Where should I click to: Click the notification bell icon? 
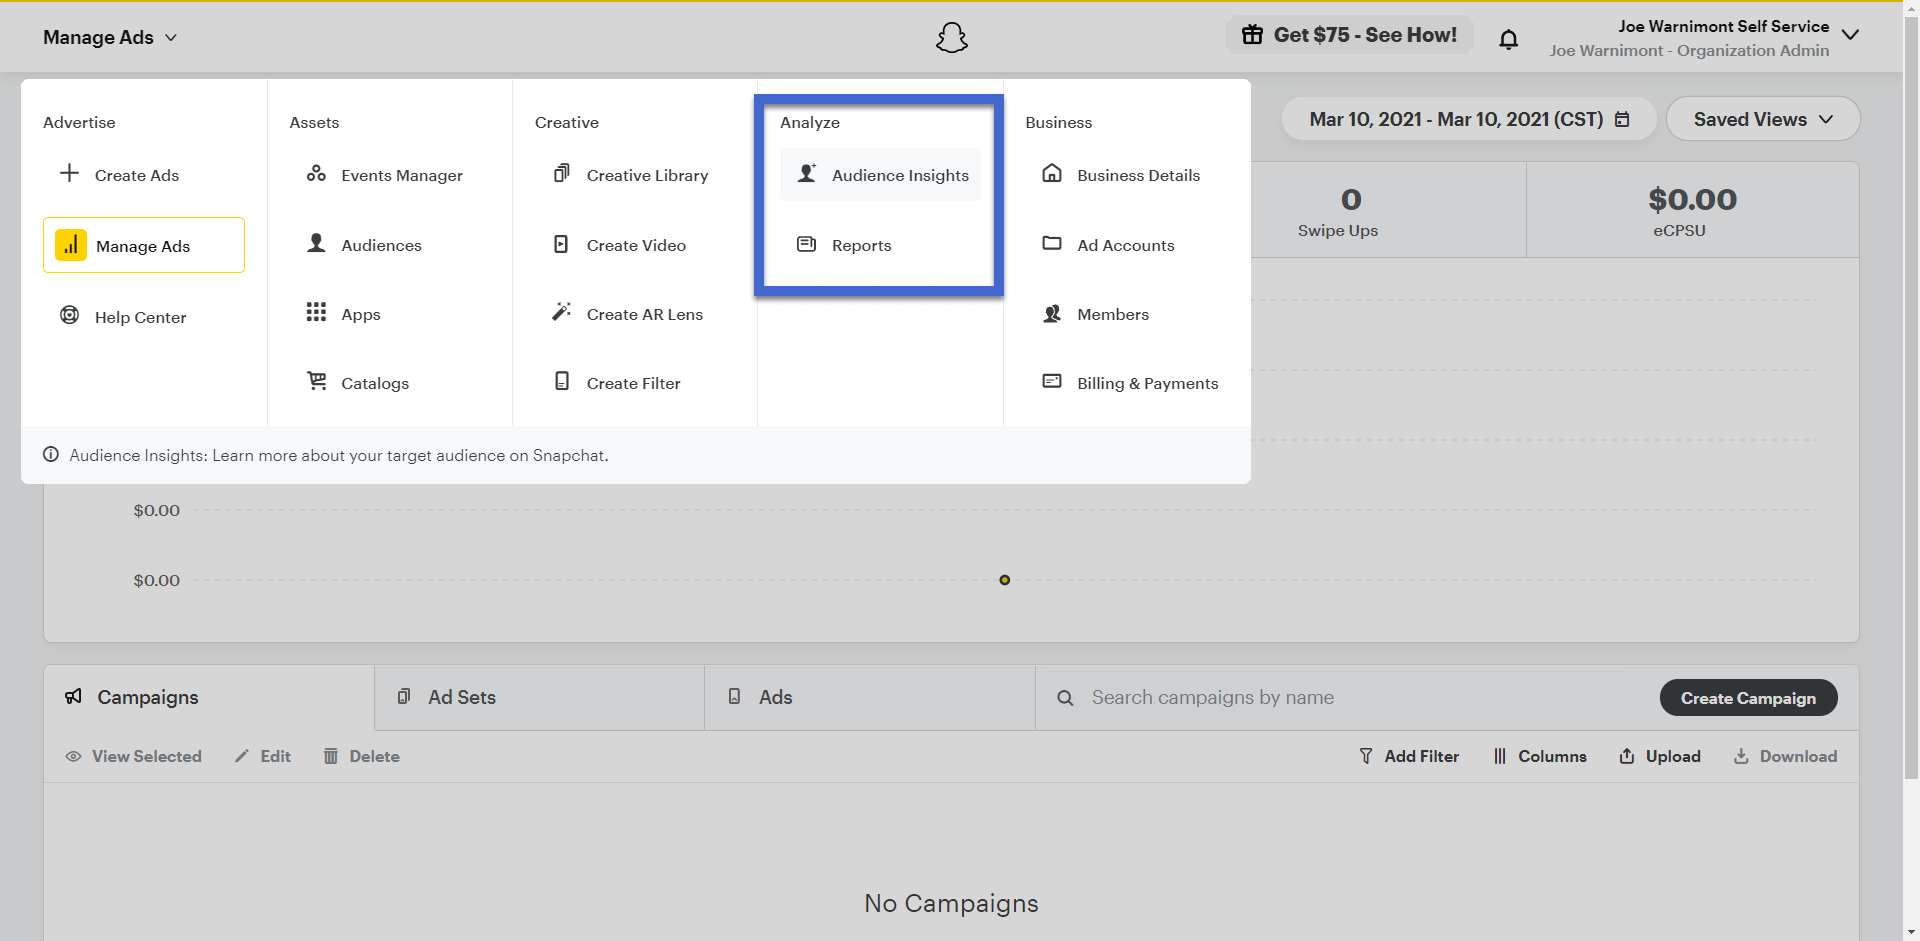[x=1508, y=39]
